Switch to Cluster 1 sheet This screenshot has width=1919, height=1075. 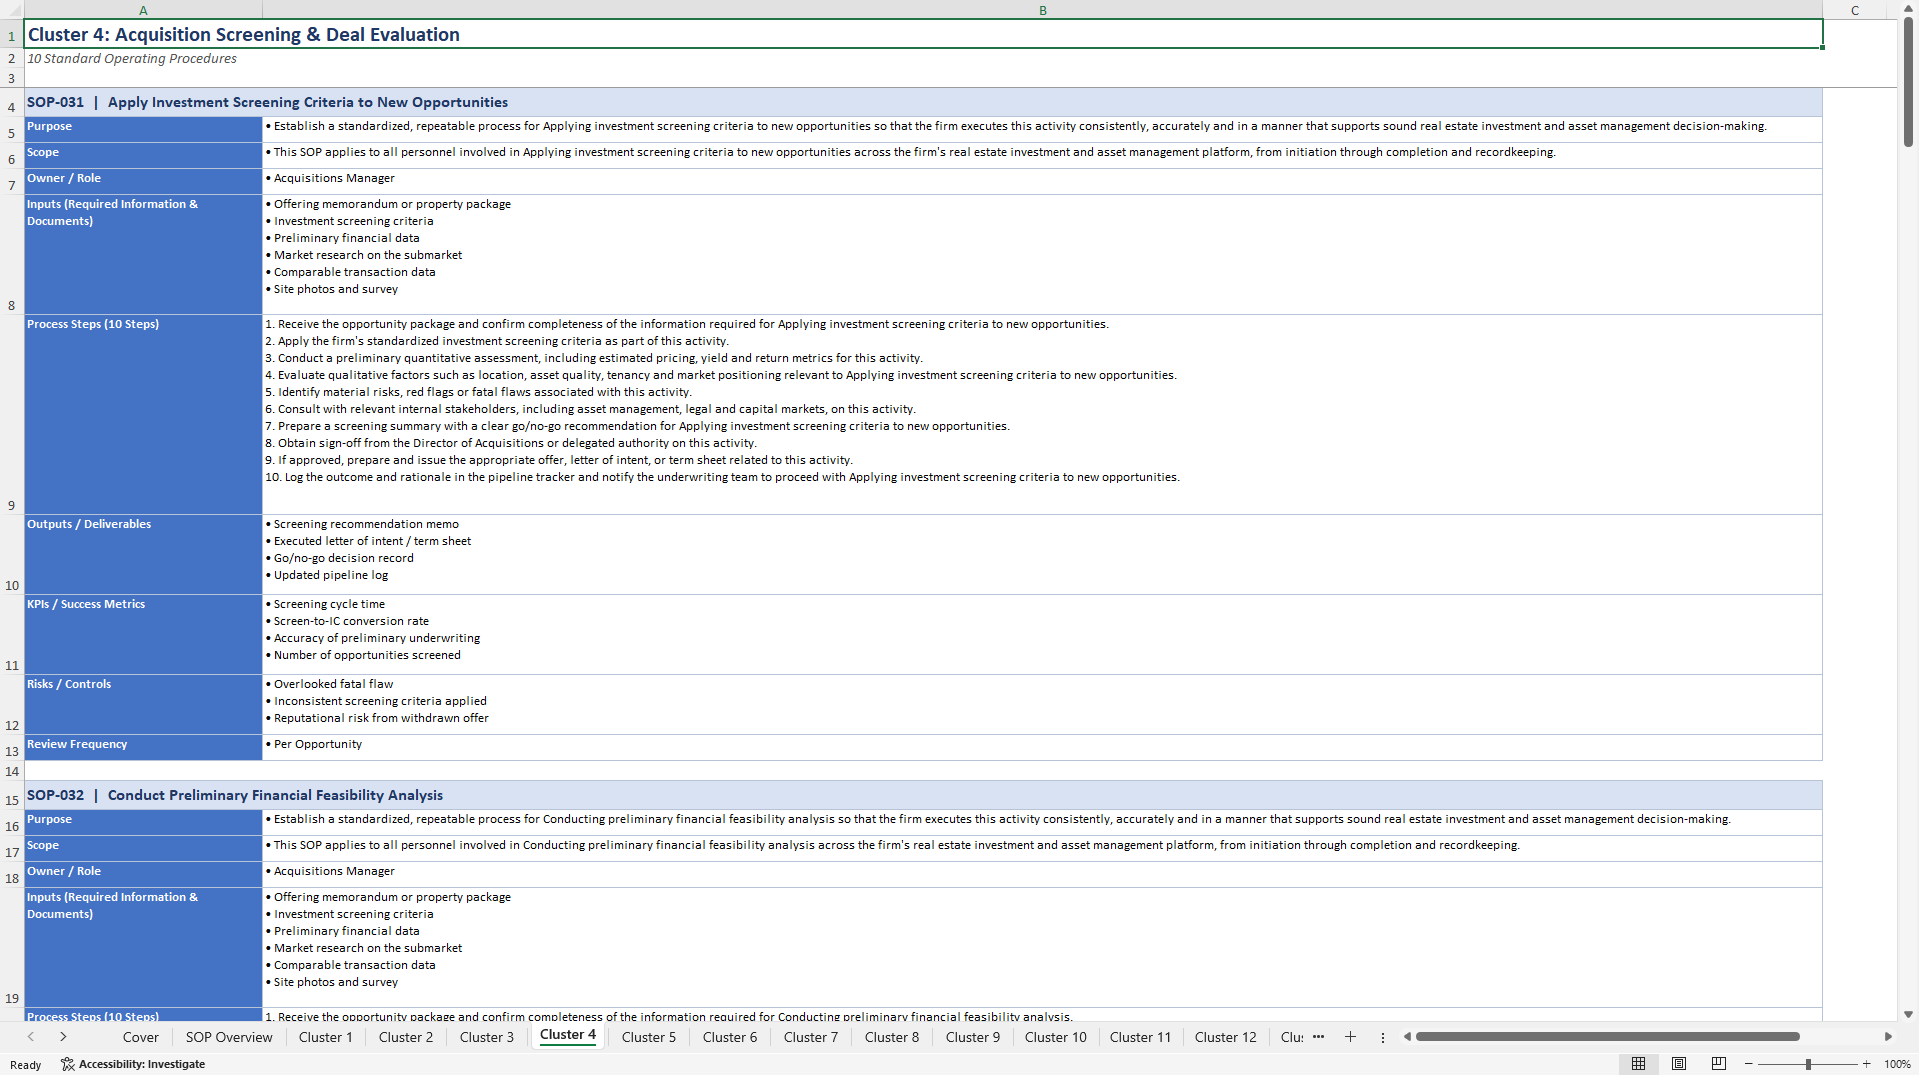326,1037
